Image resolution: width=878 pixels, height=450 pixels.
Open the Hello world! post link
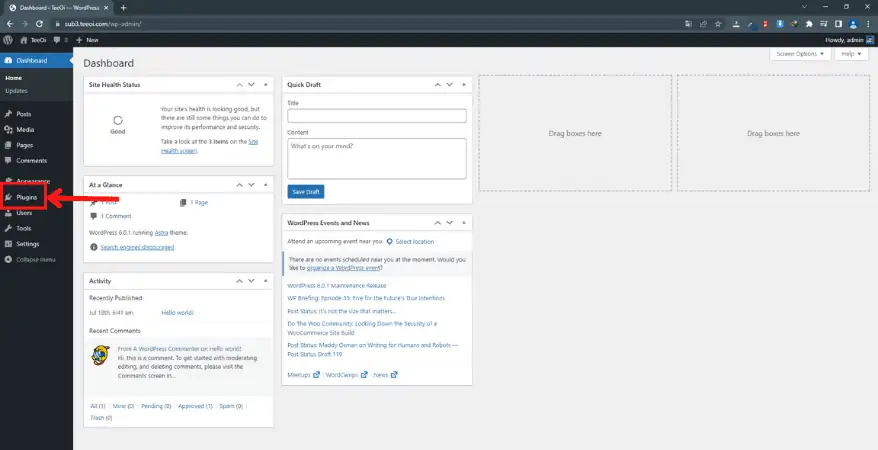click(x=178, y=313)
